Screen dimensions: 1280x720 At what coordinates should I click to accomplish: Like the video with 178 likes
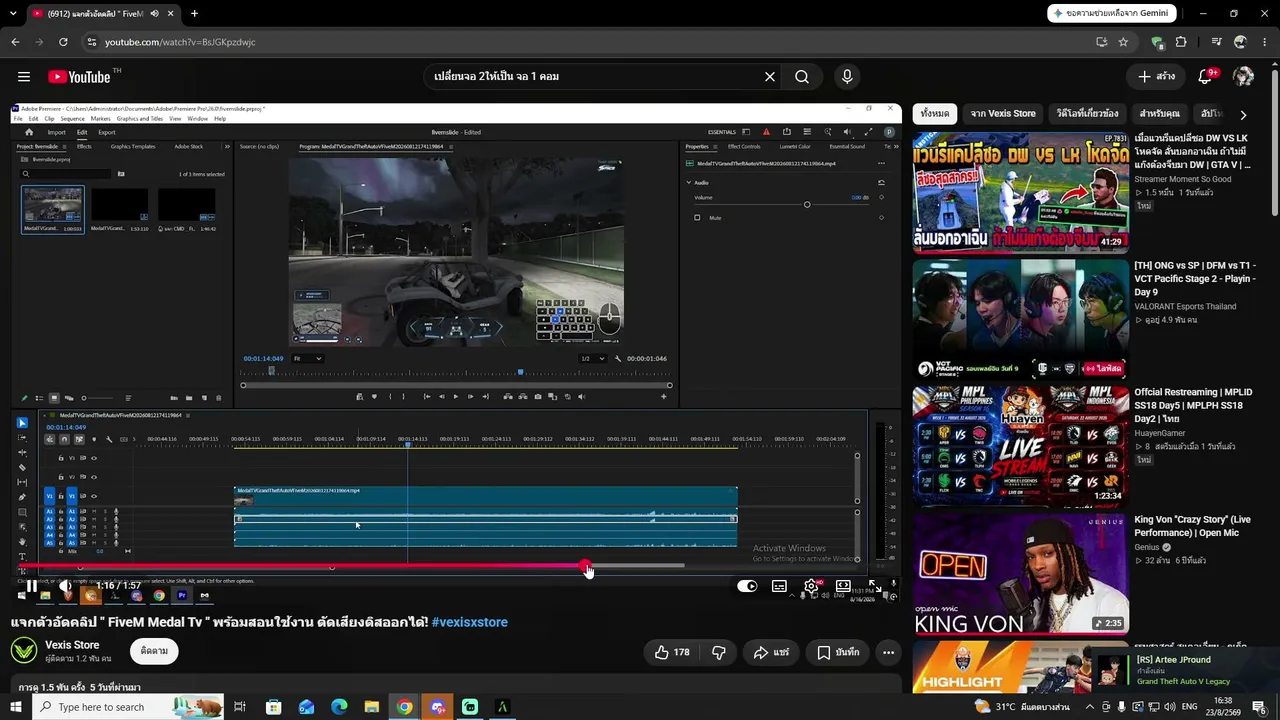pyautogui.click(x=672, y=652)
